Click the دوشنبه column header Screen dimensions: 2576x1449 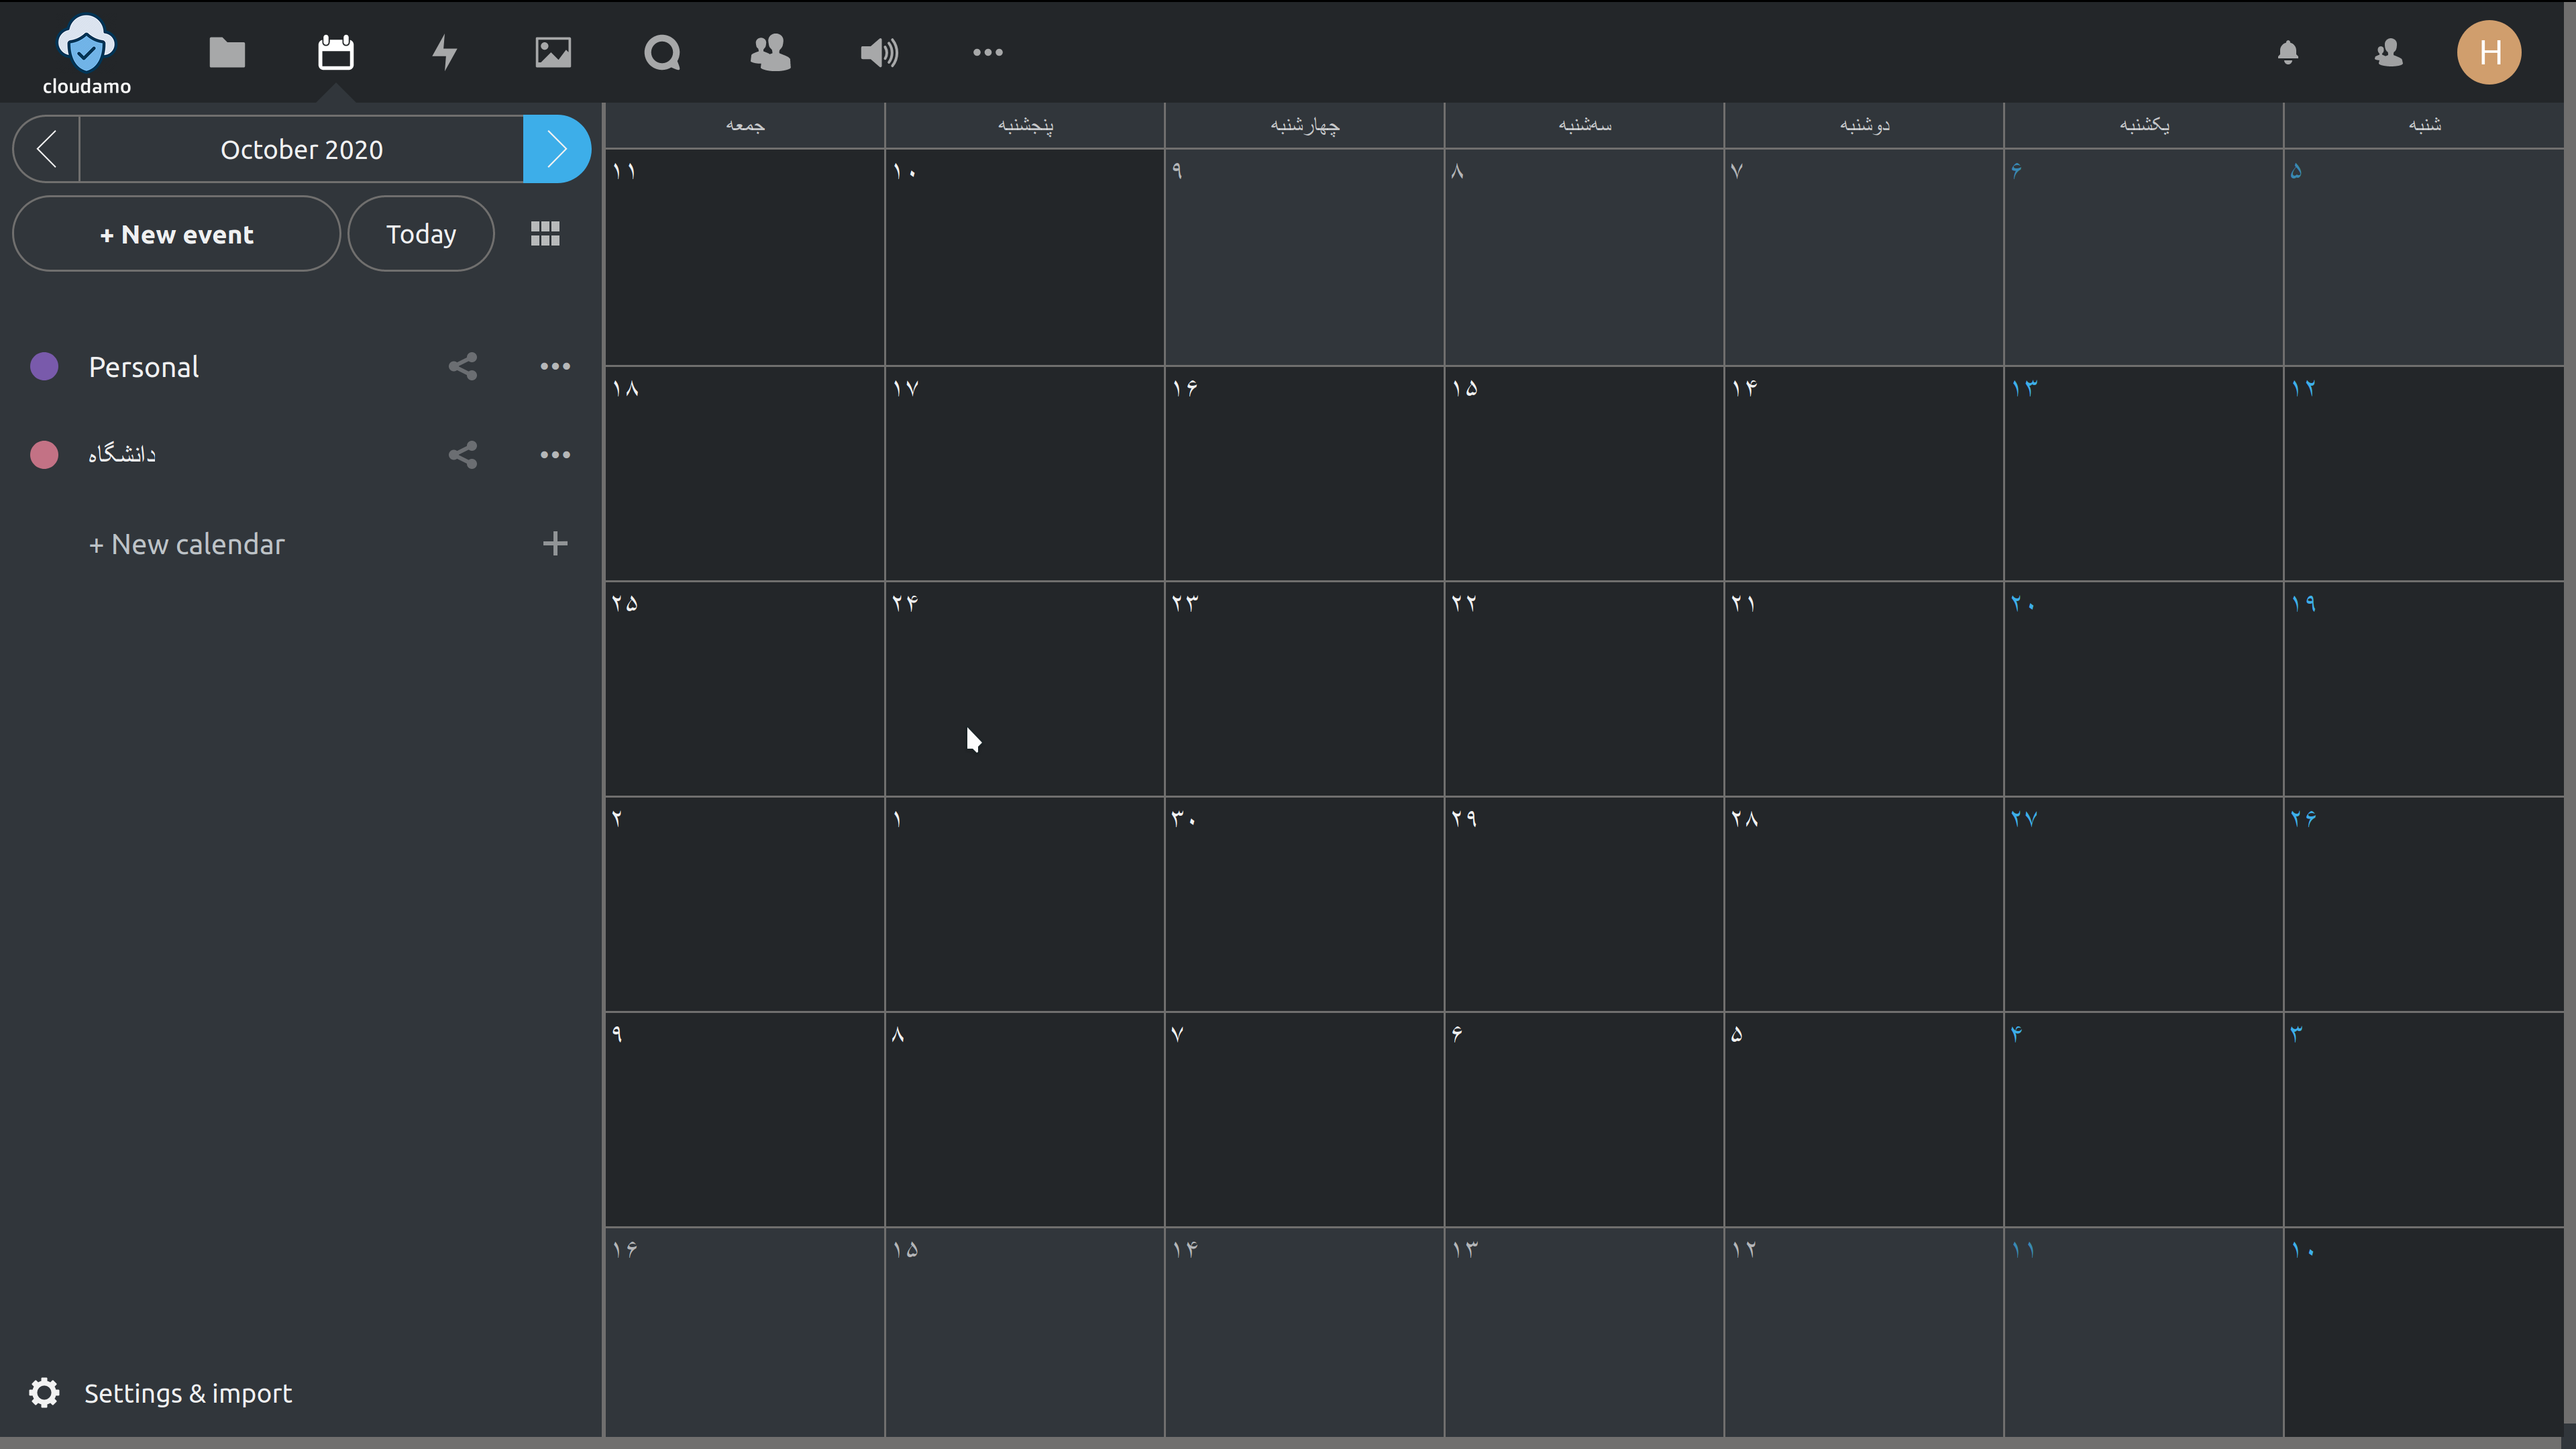pos(1865,125)
